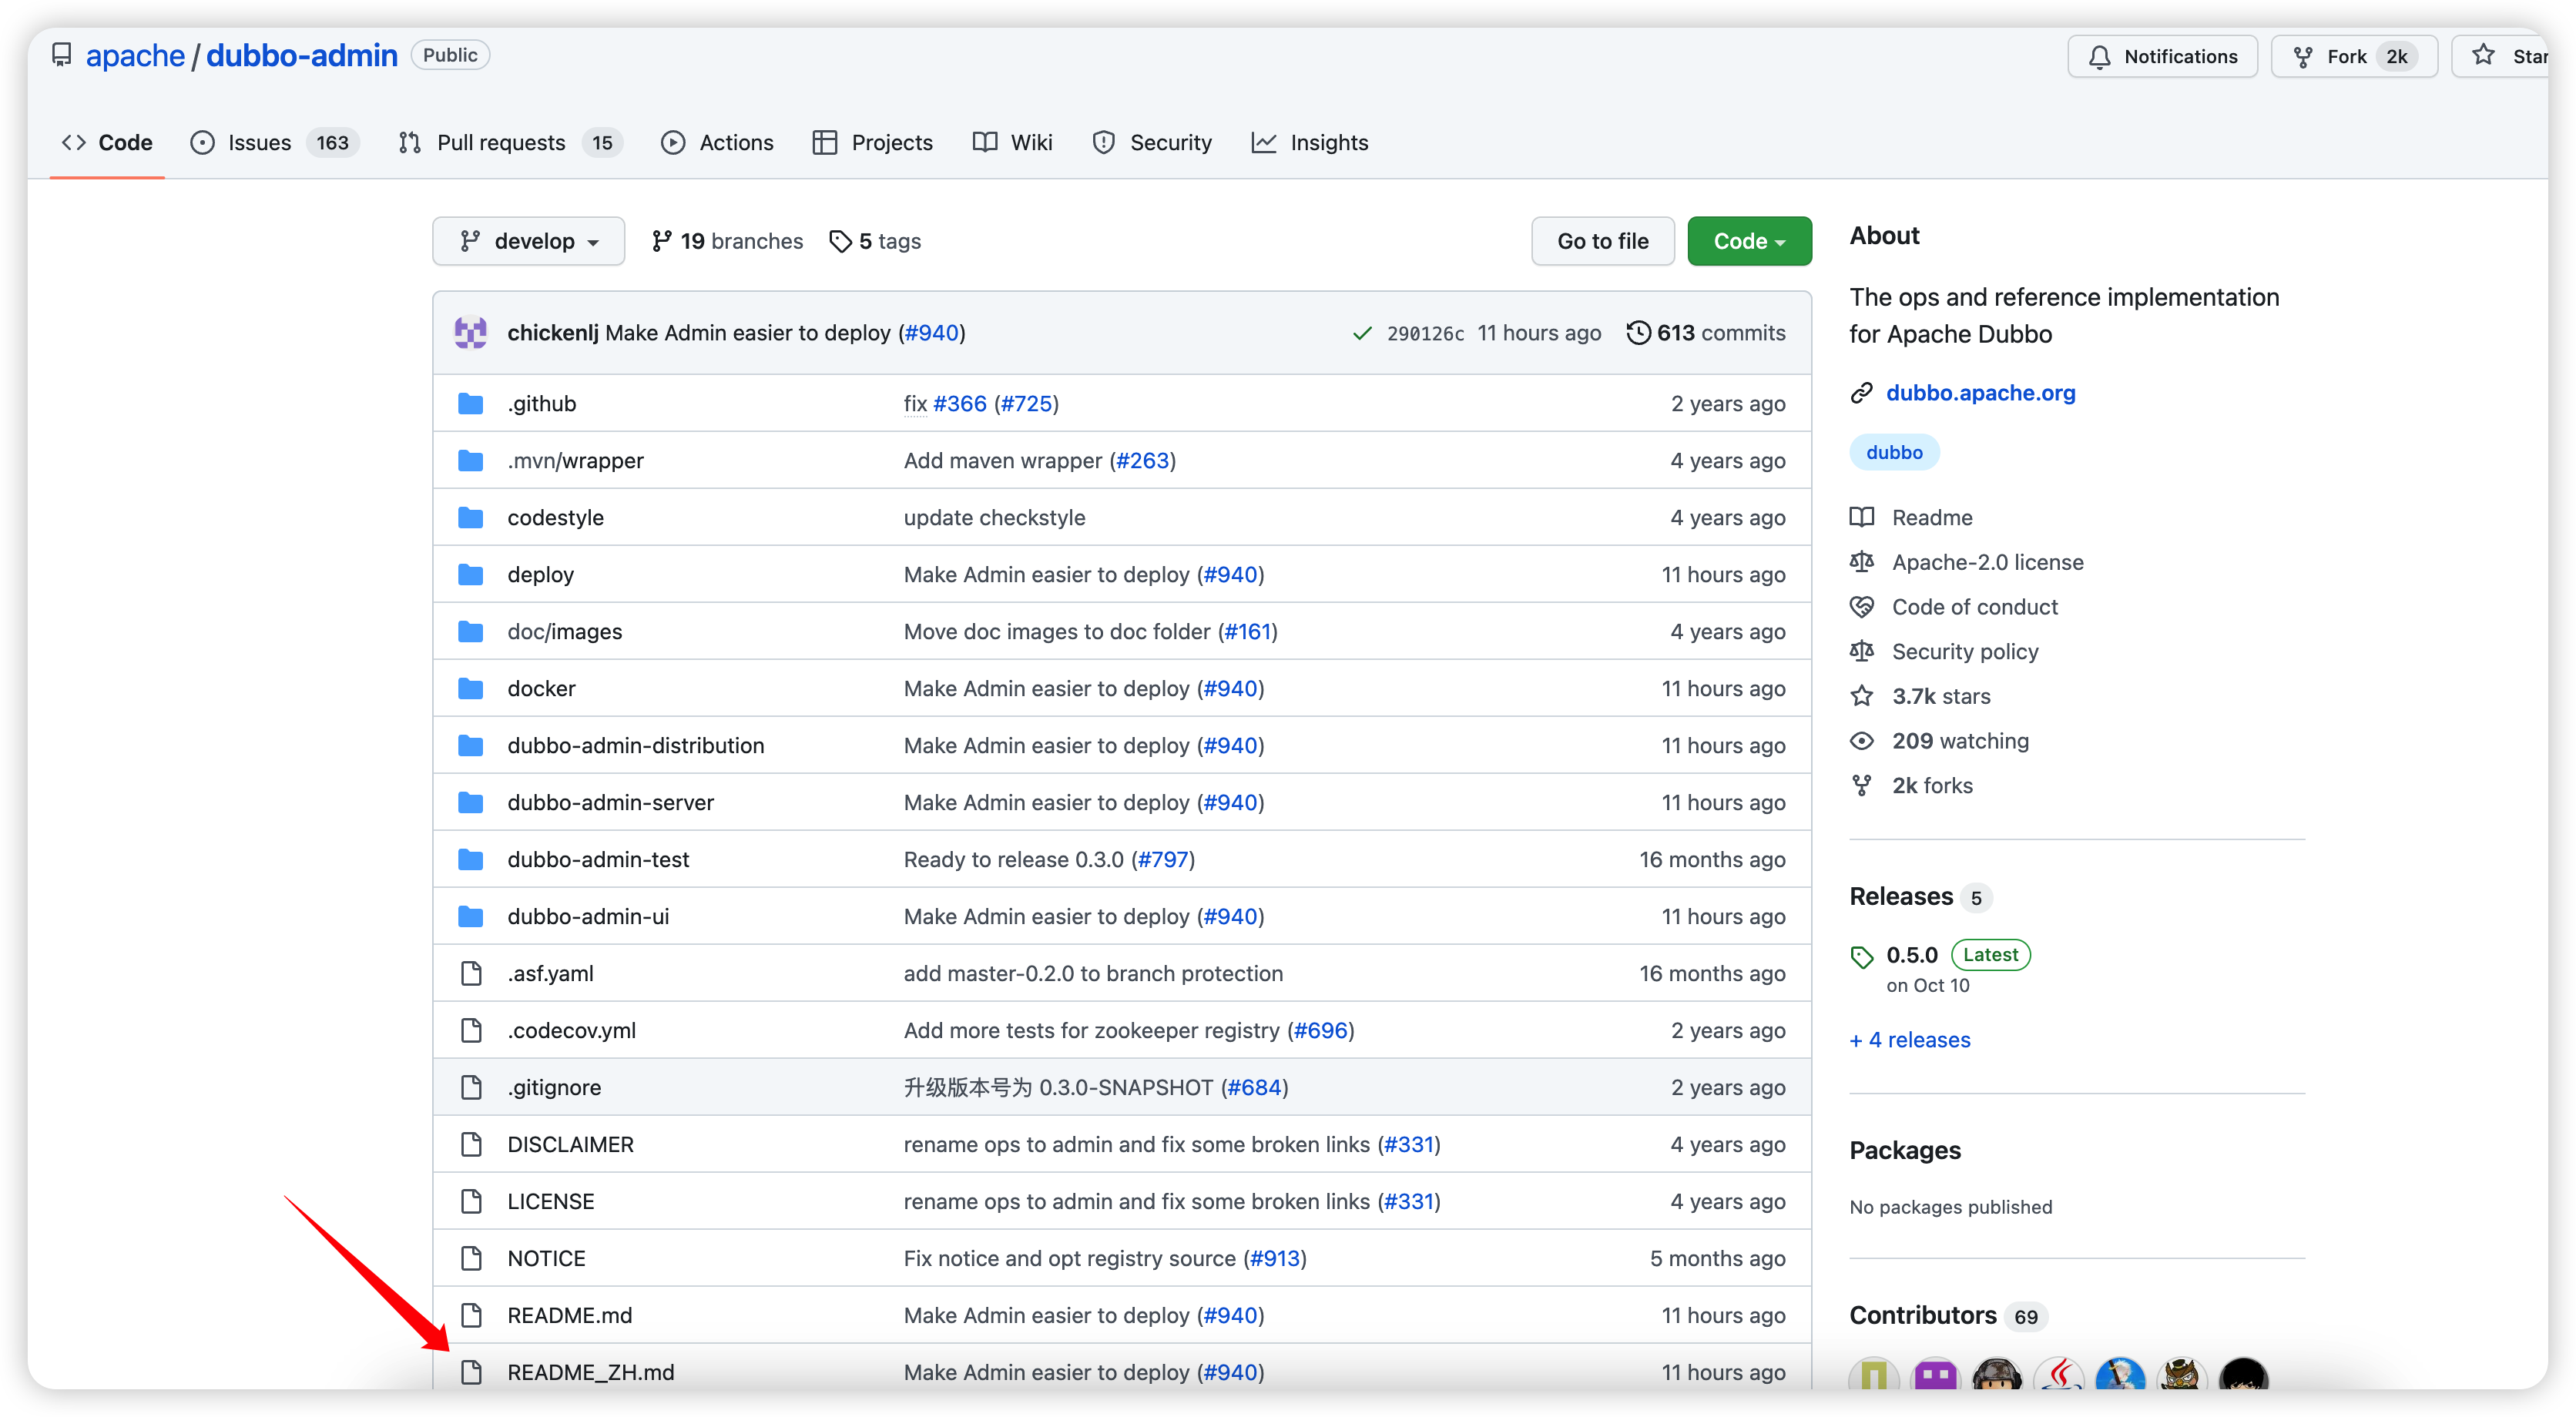
Task: Click the .github folder icon
Action: (x=470, y=404)
